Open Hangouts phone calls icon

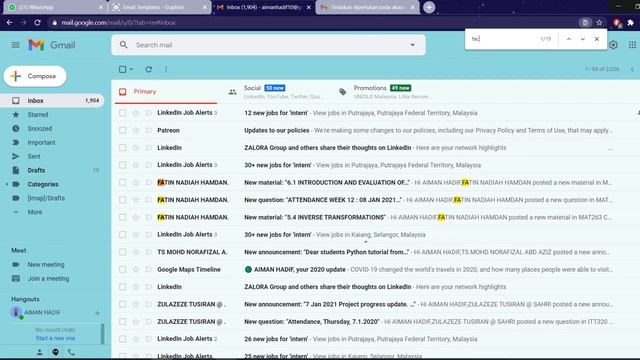[x=71, y=352]
